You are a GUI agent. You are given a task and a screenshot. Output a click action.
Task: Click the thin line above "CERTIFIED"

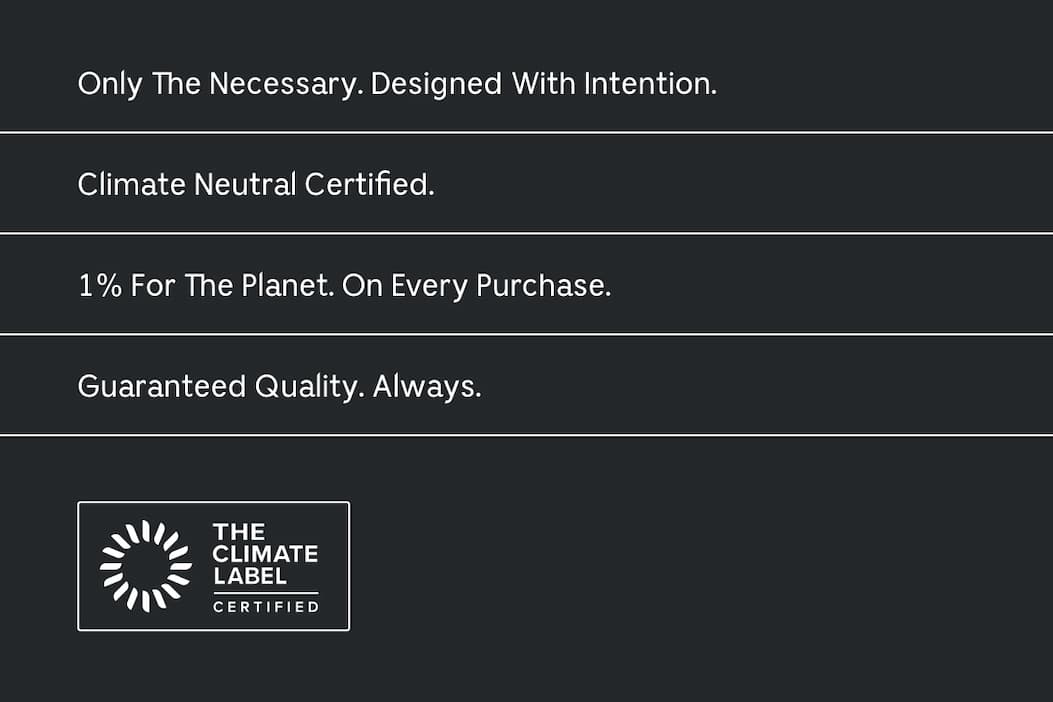[265, 593]
